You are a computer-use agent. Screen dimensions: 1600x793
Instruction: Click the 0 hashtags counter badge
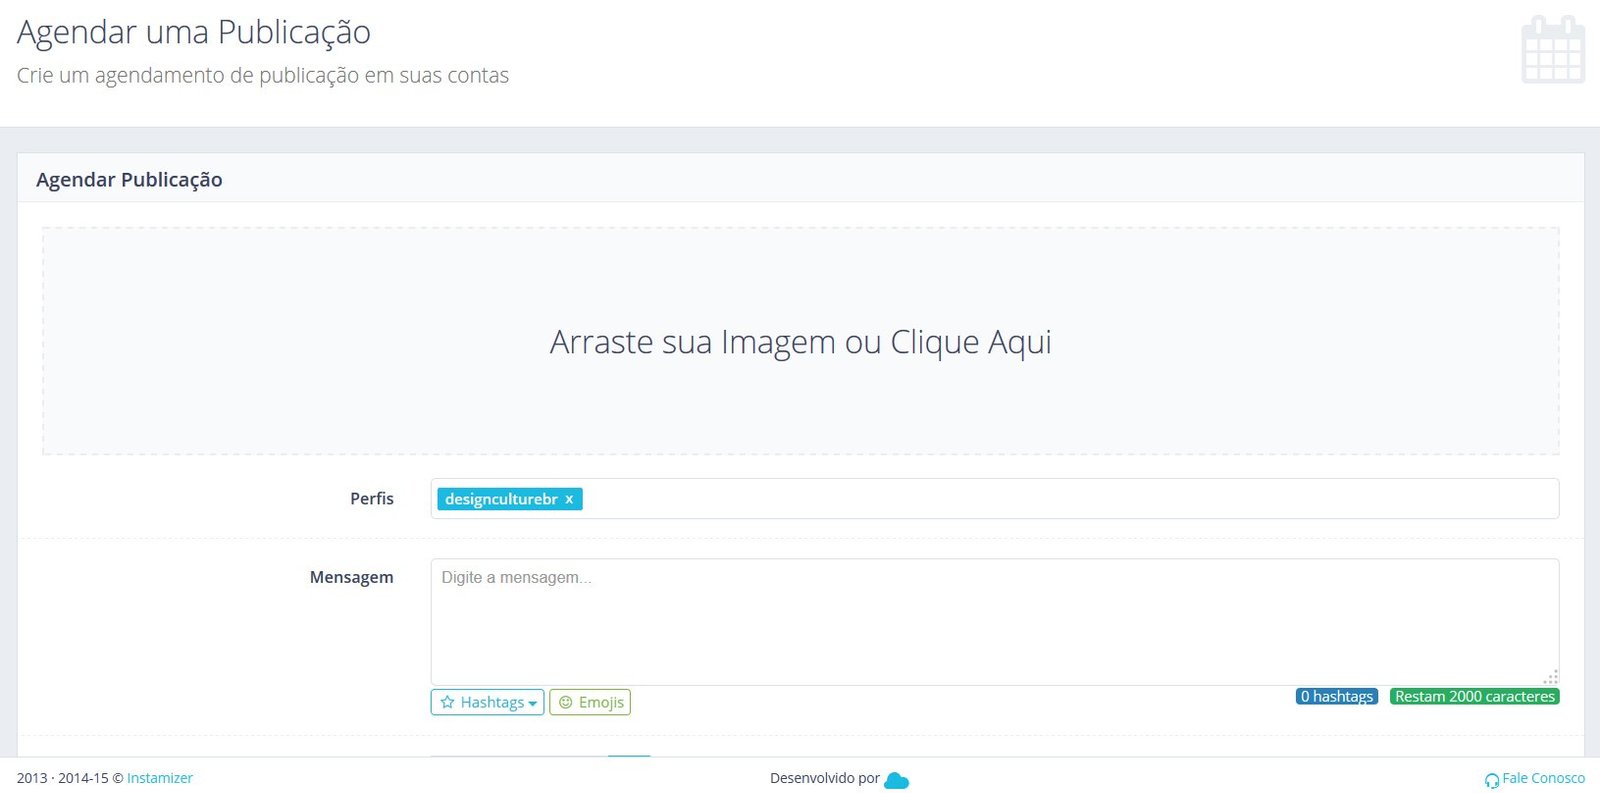point(1336,696)
